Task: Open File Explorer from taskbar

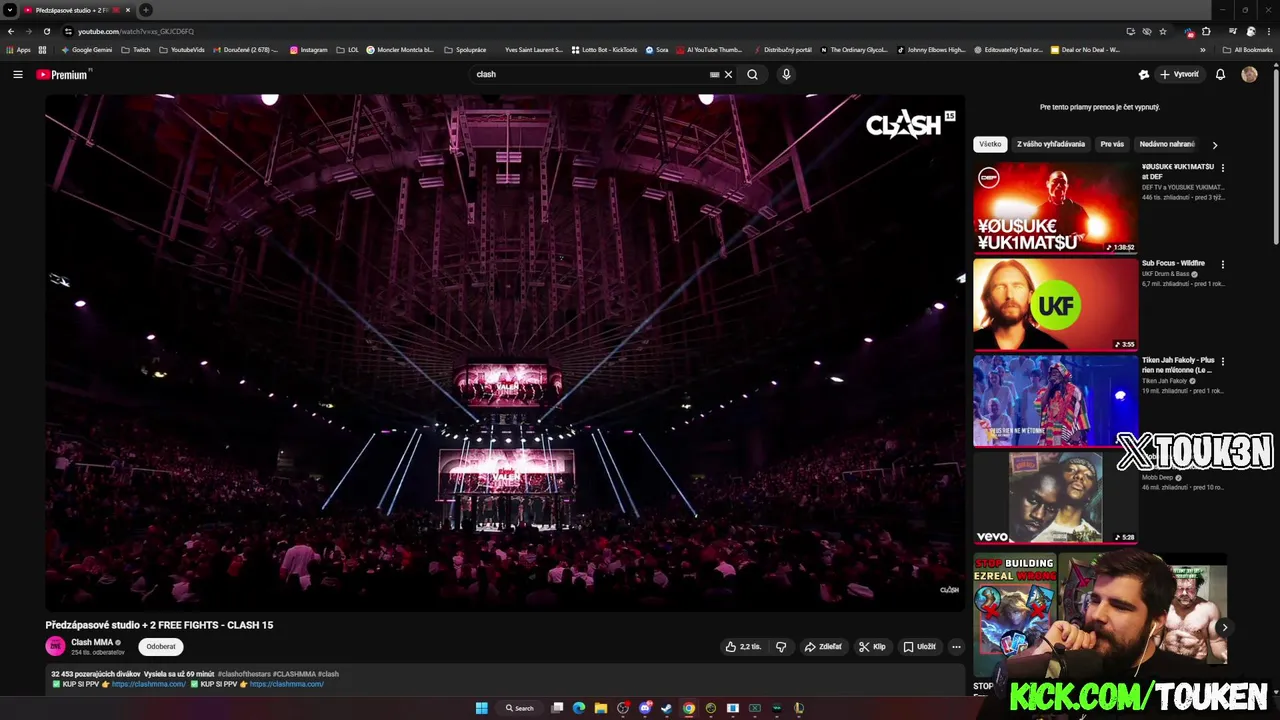Action: [x=601, y=708]
